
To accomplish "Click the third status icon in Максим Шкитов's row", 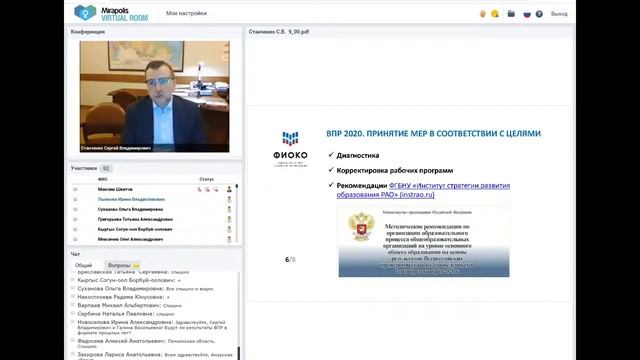I will 216,189.
